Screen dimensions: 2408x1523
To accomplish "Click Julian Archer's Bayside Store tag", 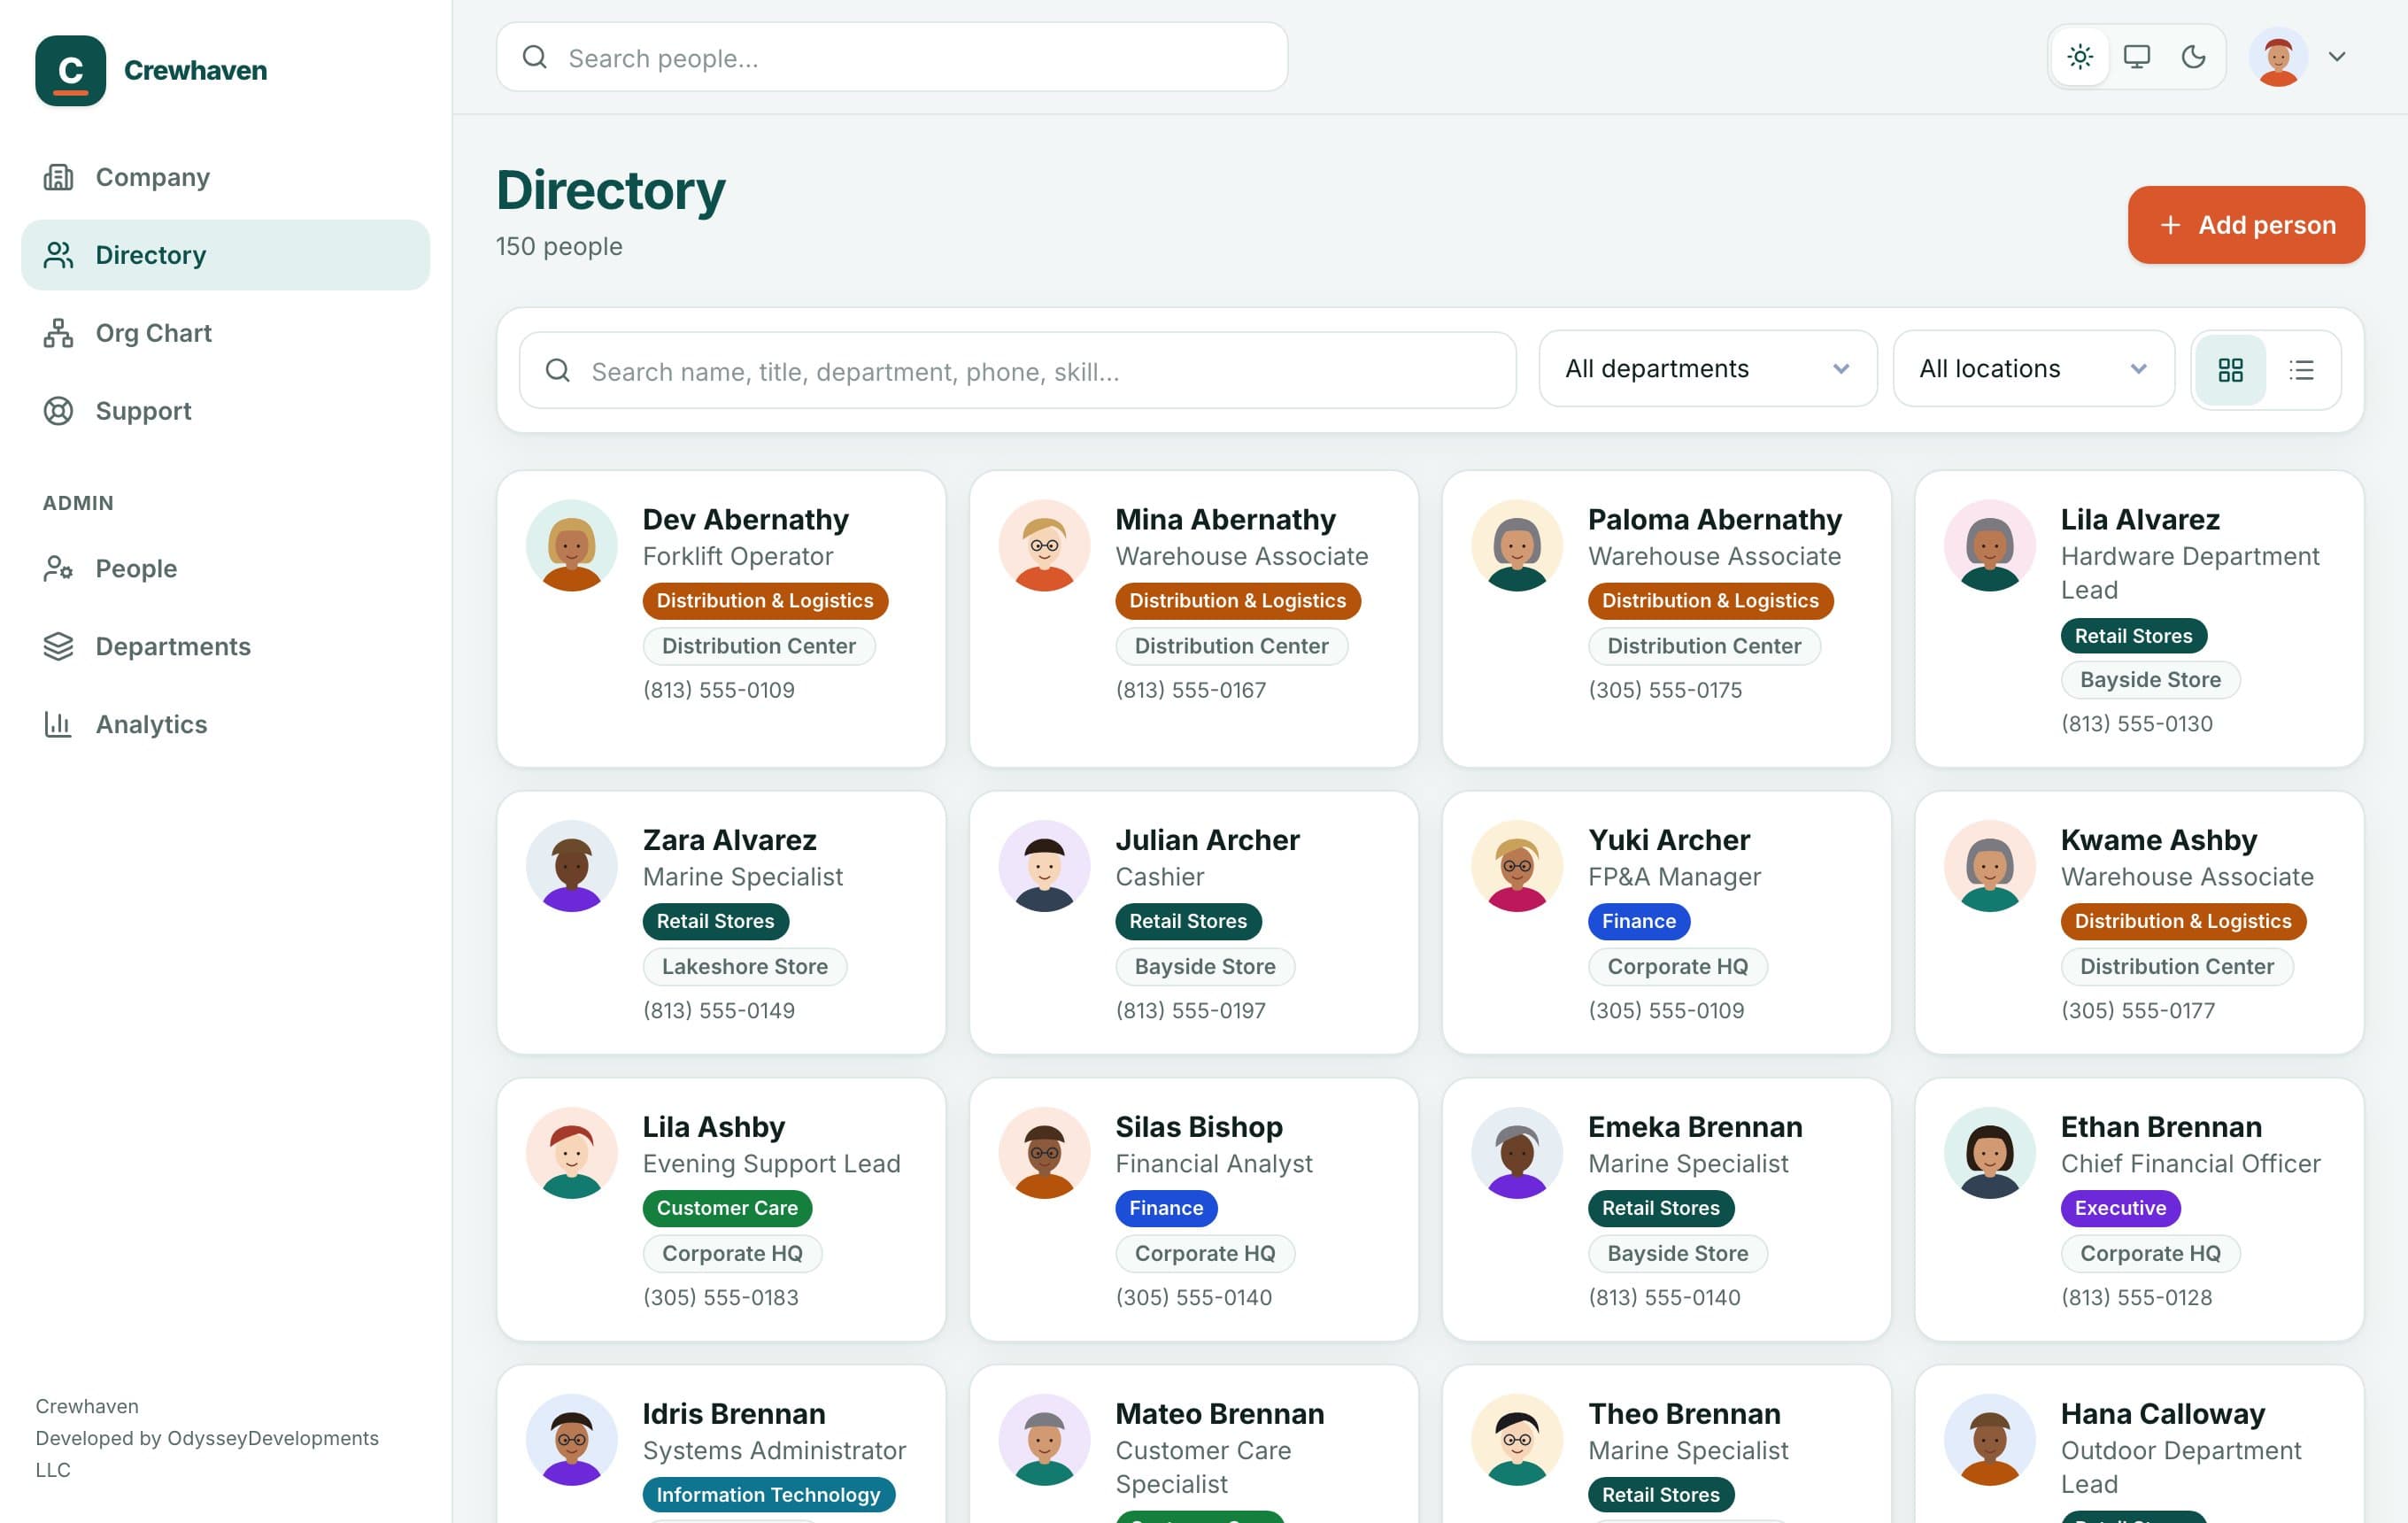I will [1205, 967].
